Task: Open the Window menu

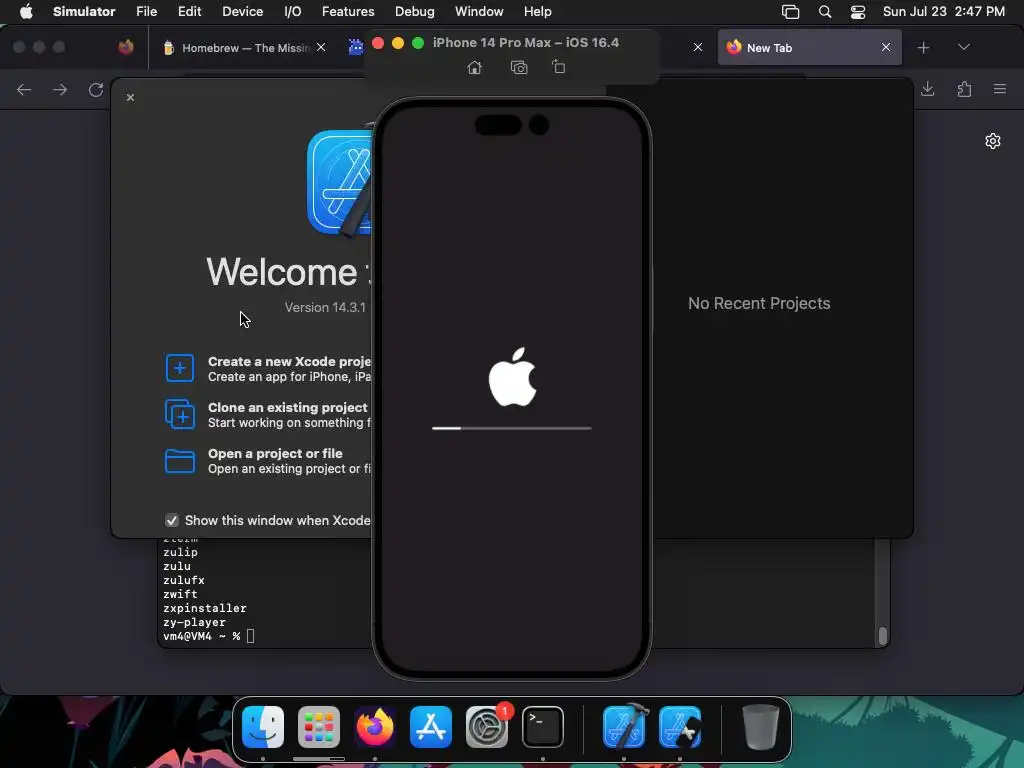Action: [x=479, y=12]
